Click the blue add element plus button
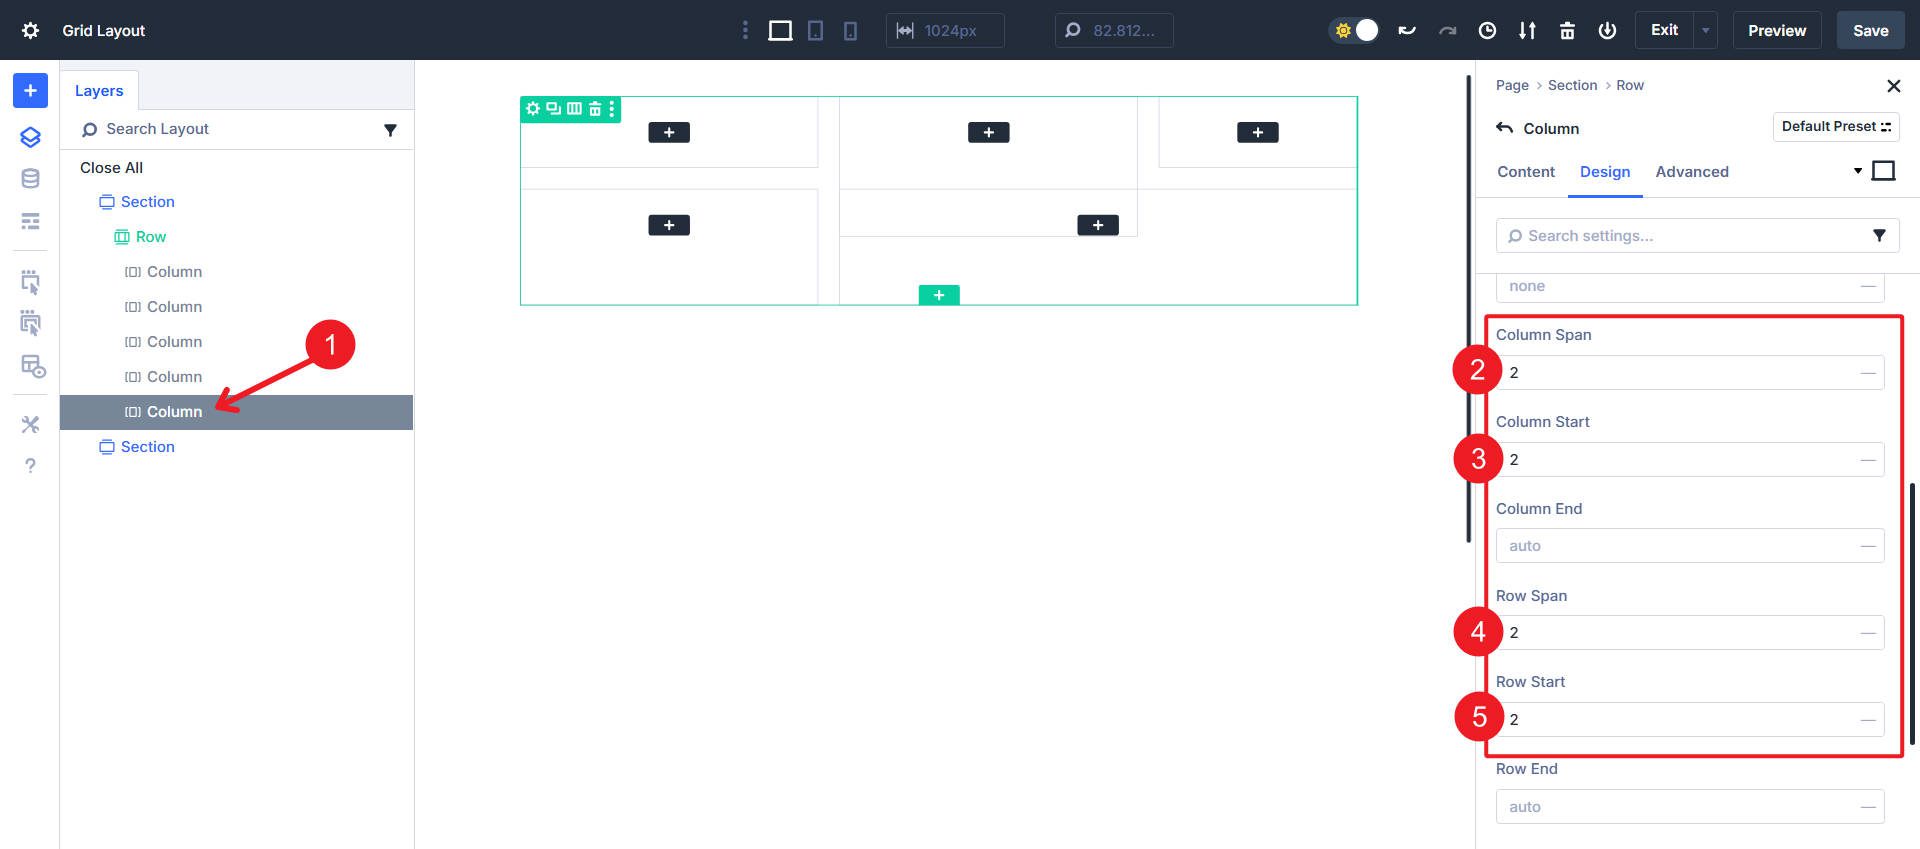The height and width of the screenshot is (849, 1920). (30, 90)
